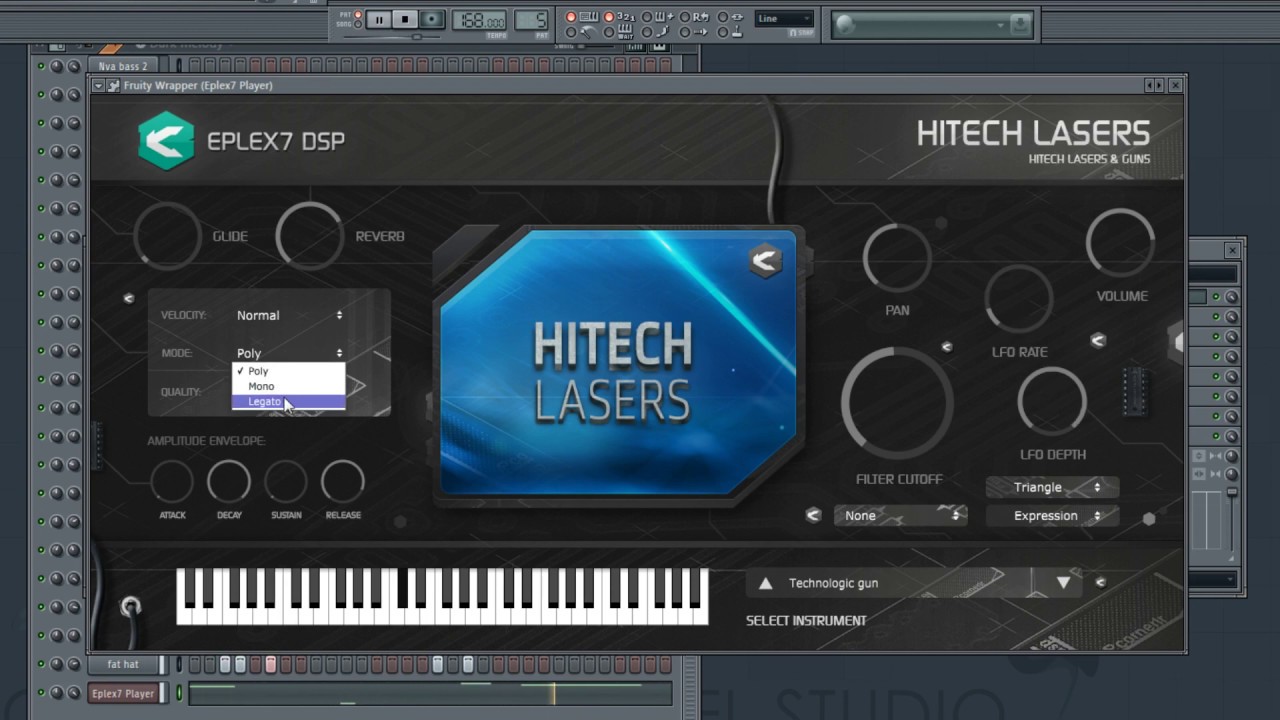Open the Expression modulation dropdown

tap(1052, 516)
